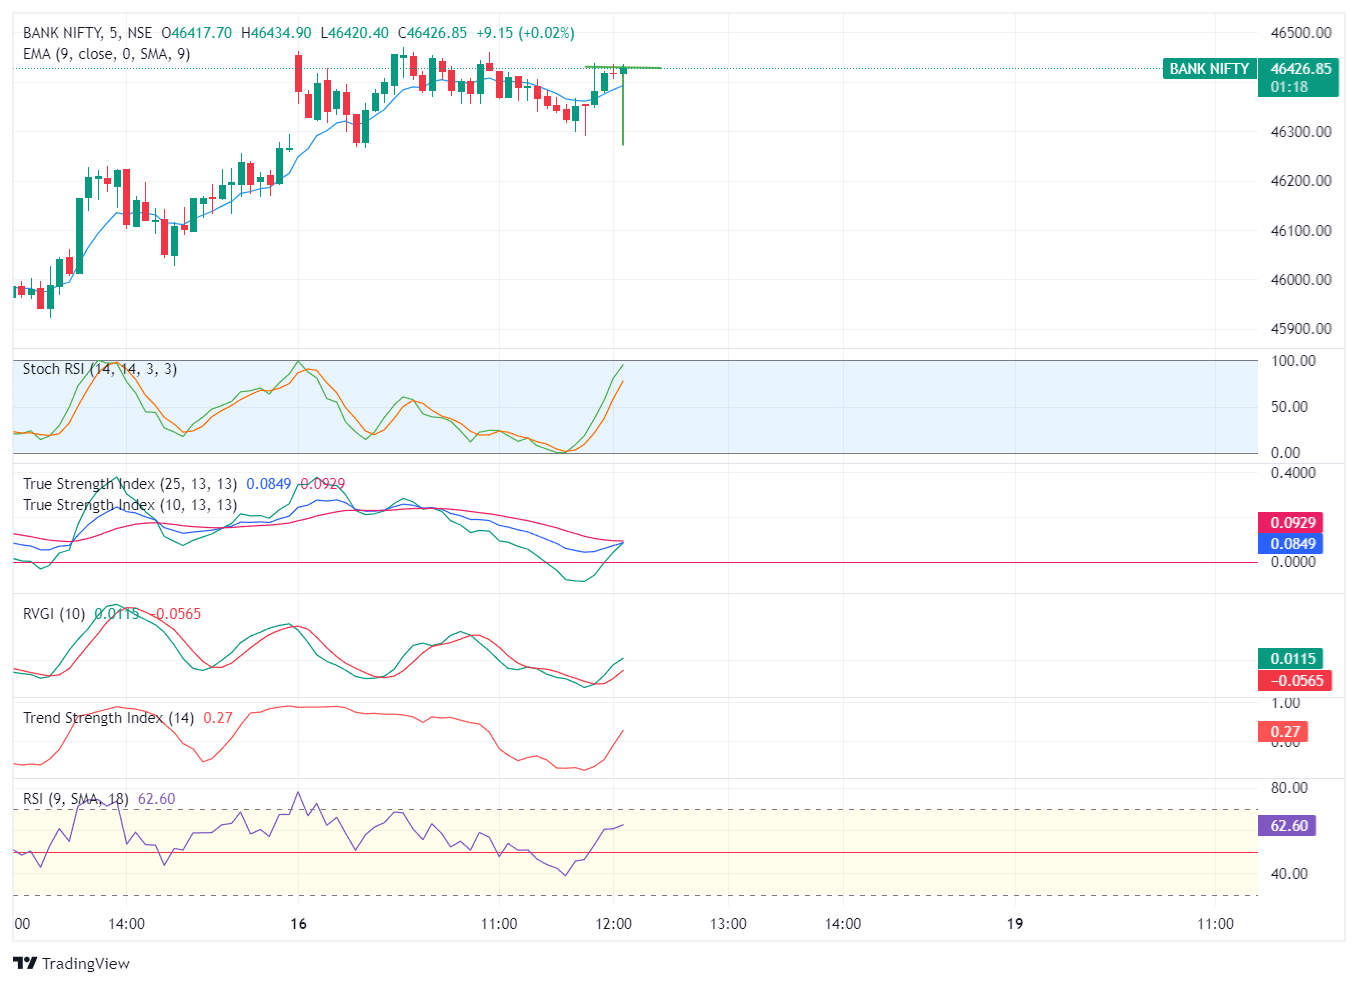
Task: Click the 45900.00 price axis label
Action: [1301, 329]
